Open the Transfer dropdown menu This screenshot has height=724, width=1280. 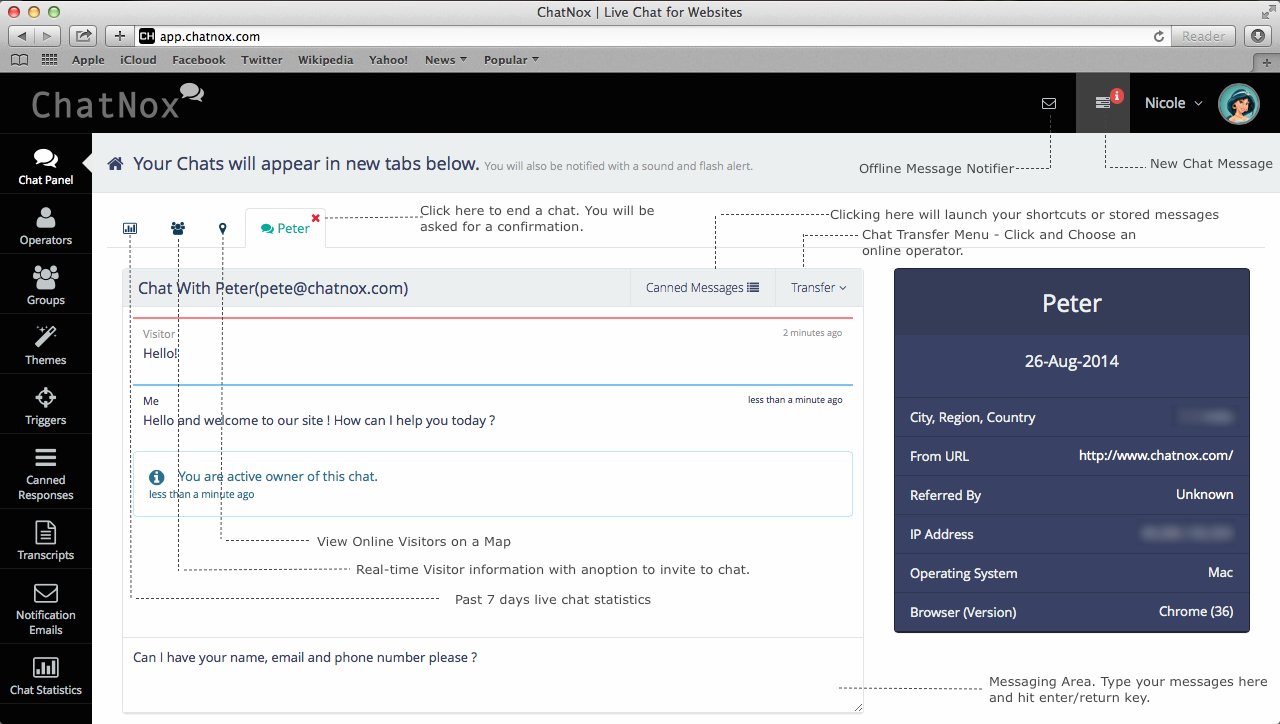pos(819,287)
